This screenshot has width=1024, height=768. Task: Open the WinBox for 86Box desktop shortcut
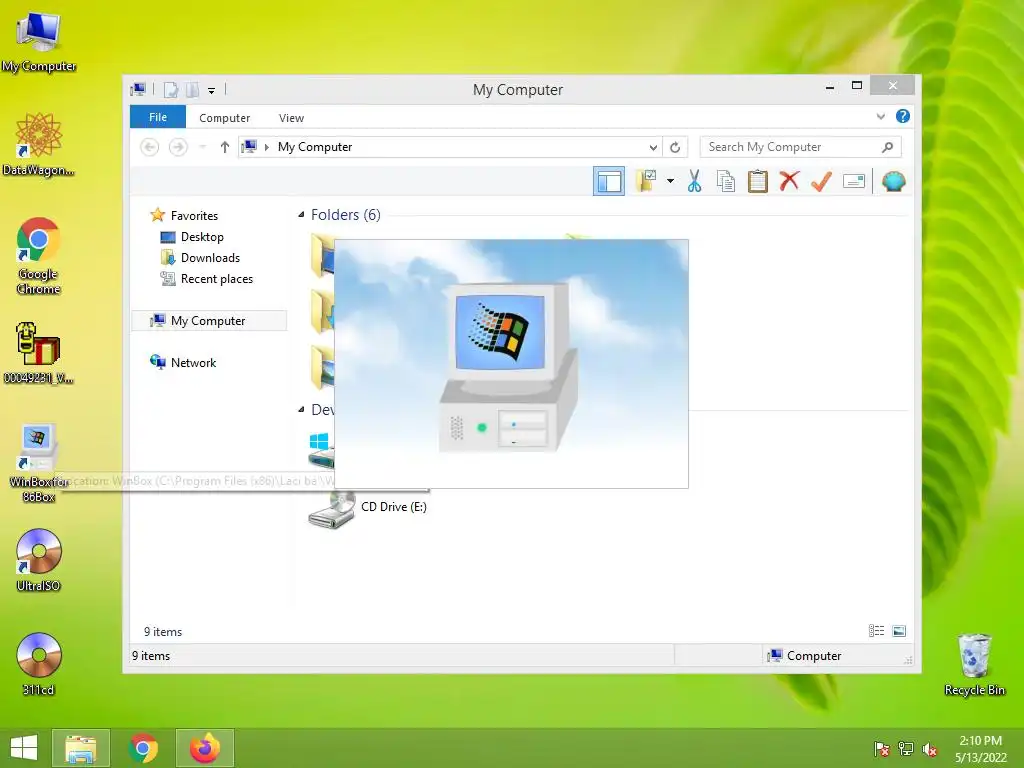(39, 462)
